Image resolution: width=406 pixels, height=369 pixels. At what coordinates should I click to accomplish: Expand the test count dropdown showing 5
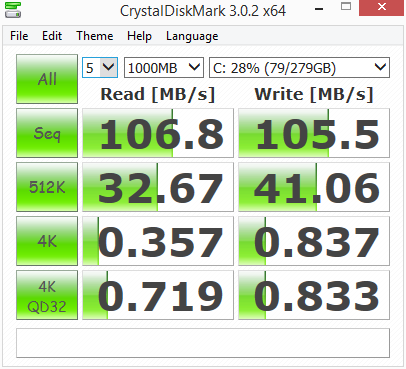(x=100, y=68)
